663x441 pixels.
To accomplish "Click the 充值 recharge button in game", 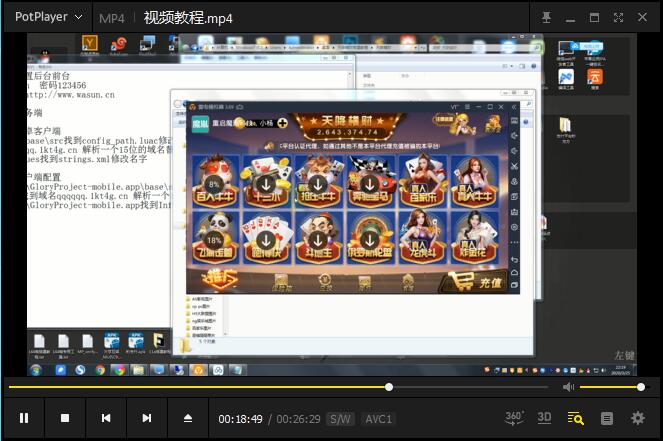I will click(x=474, y=281).
